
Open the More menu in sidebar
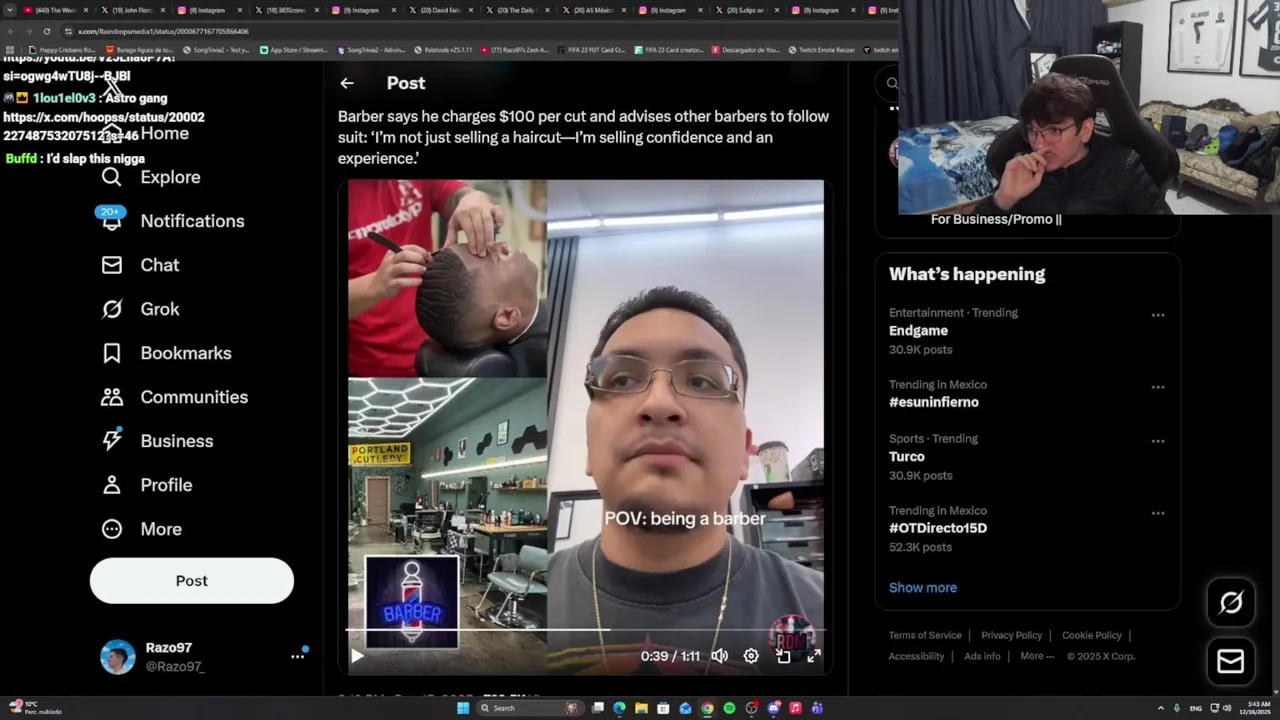141,529
